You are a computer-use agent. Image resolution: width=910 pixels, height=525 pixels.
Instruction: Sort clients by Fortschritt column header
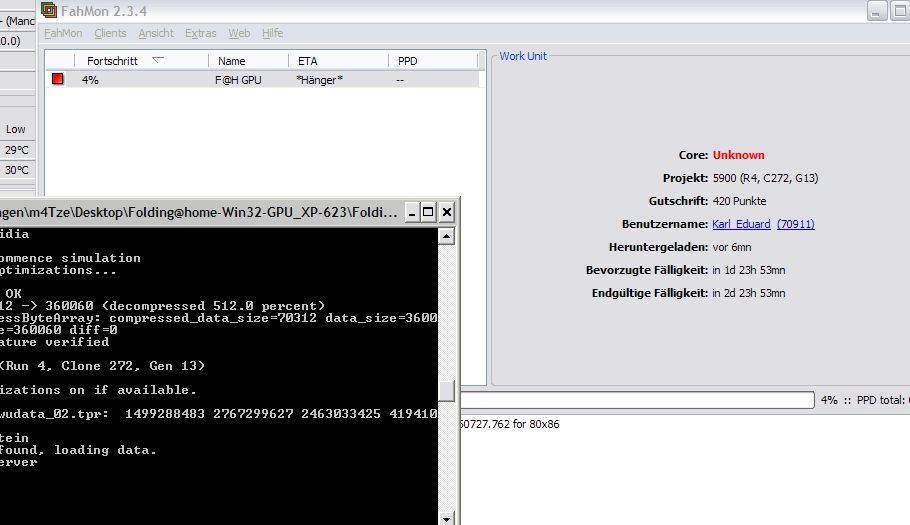[x=142, y=60]
